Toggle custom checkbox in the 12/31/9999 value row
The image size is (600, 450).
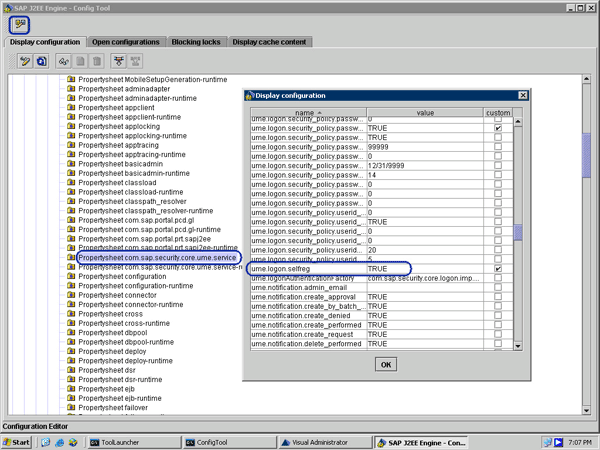[498, 165]
